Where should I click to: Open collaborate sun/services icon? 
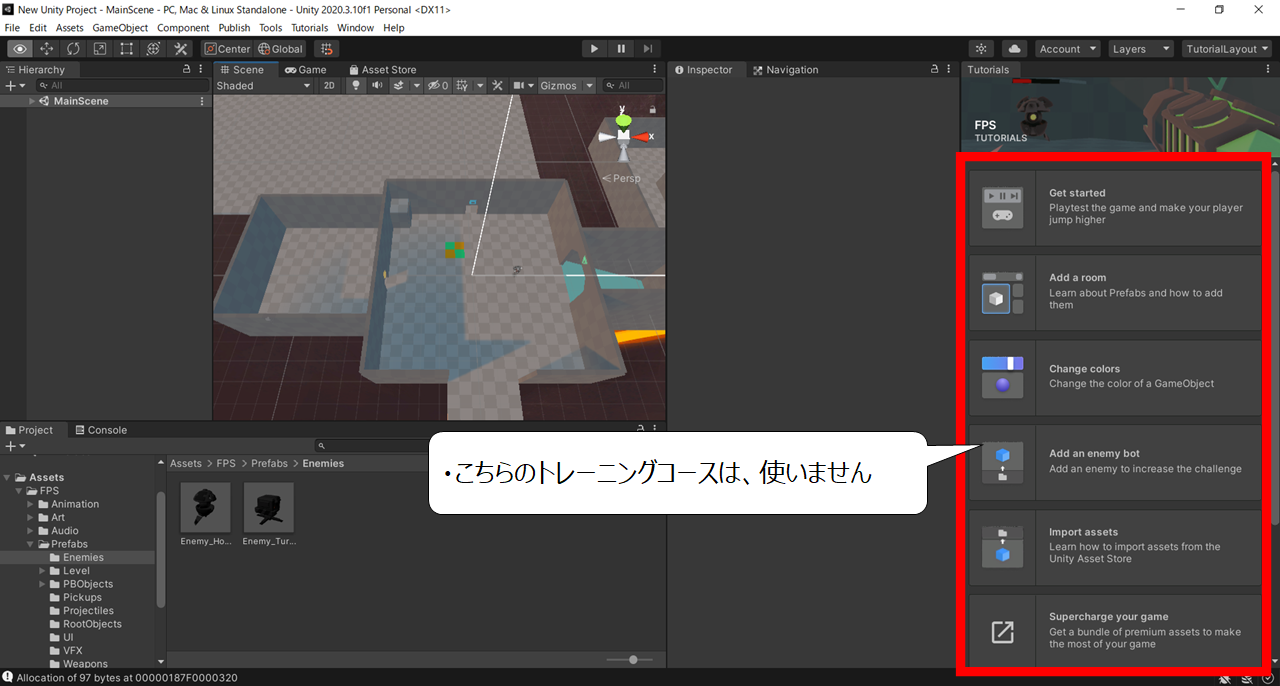[982, 49]
